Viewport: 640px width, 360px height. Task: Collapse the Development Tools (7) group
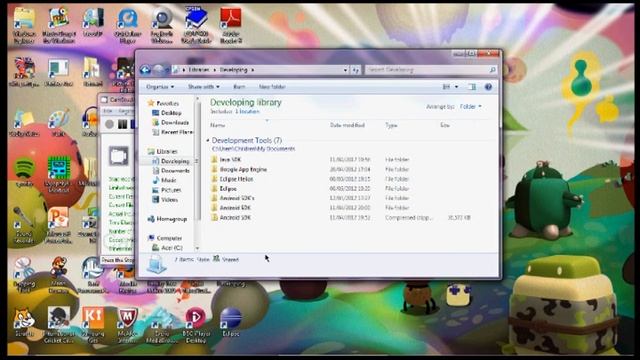coord(208,140)
